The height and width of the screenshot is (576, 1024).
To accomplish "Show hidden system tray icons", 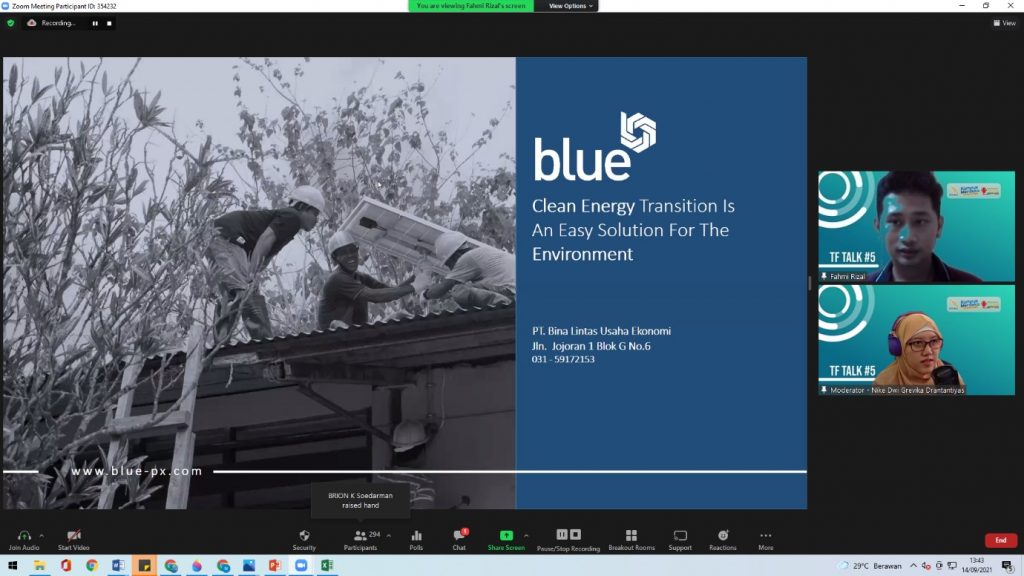I will [913, 566].
